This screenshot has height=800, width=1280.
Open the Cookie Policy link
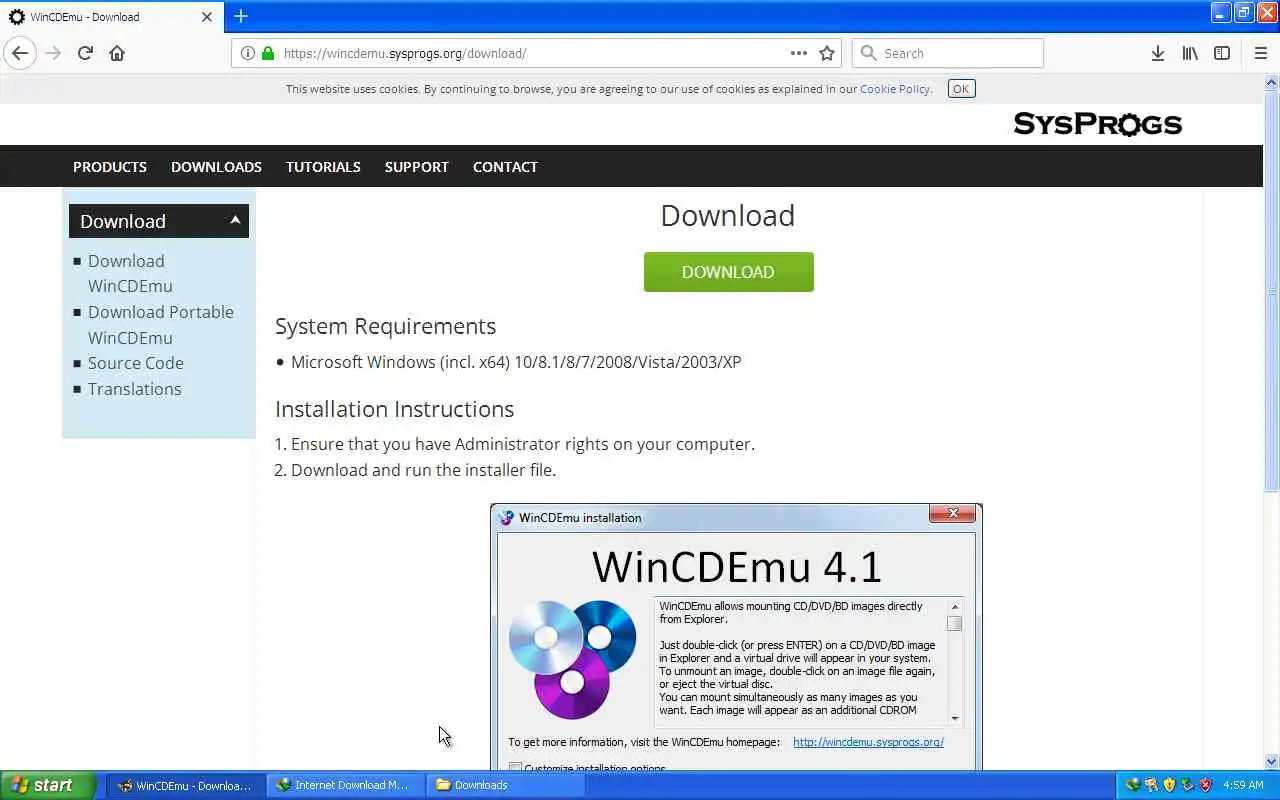click(x=895, y=89)
